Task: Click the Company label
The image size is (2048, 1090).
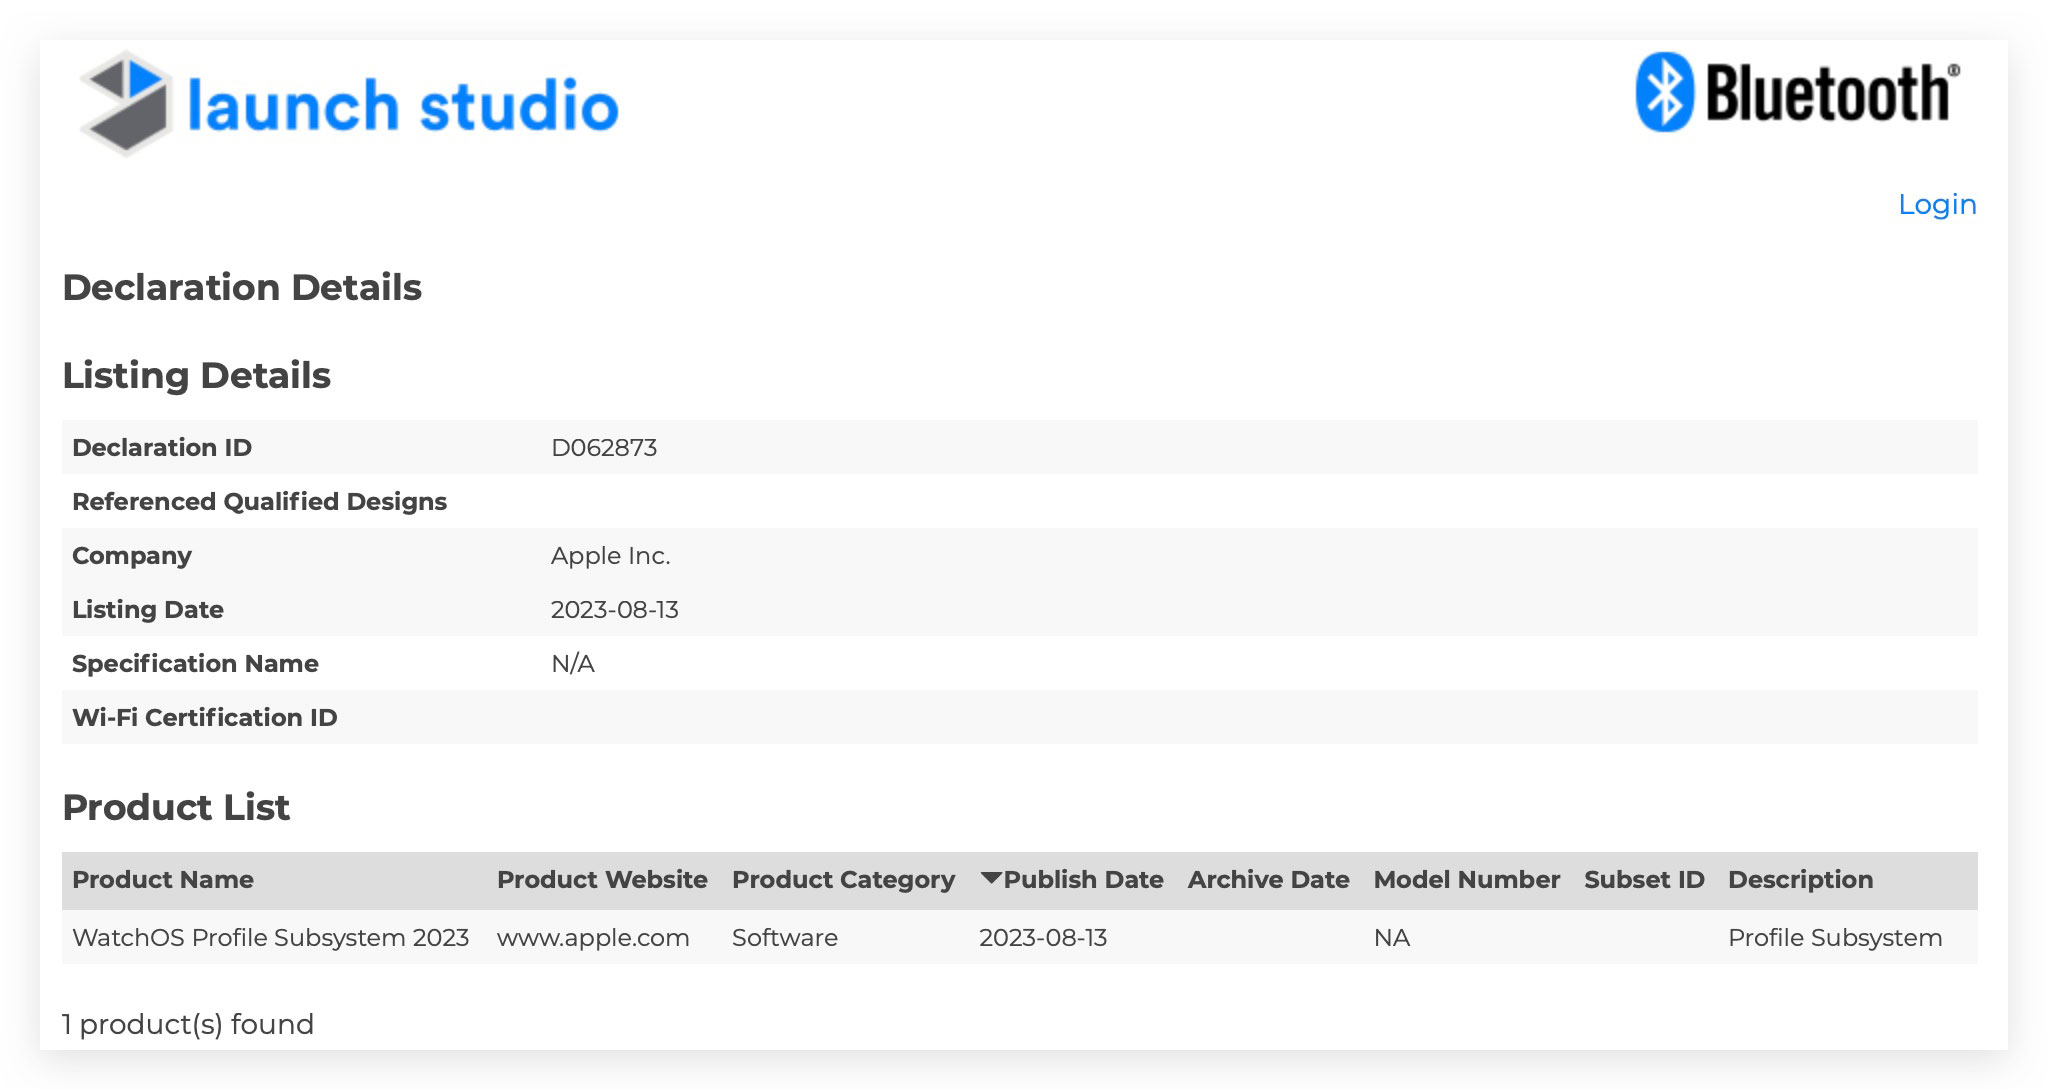Action: pyautogui.click(x=132, y=556)
